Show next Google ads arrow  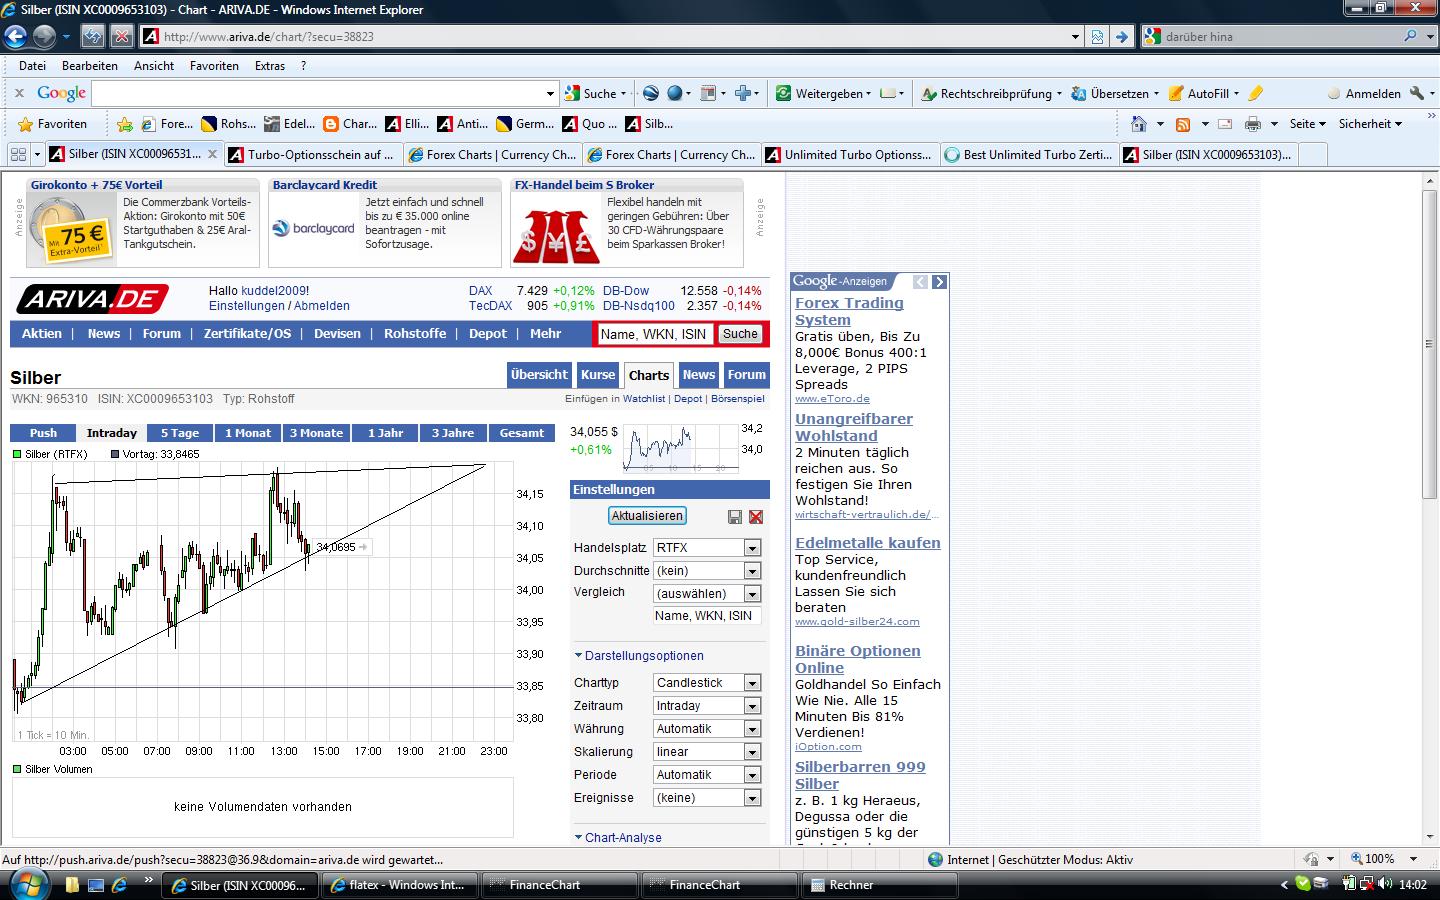tap(939, 282)
